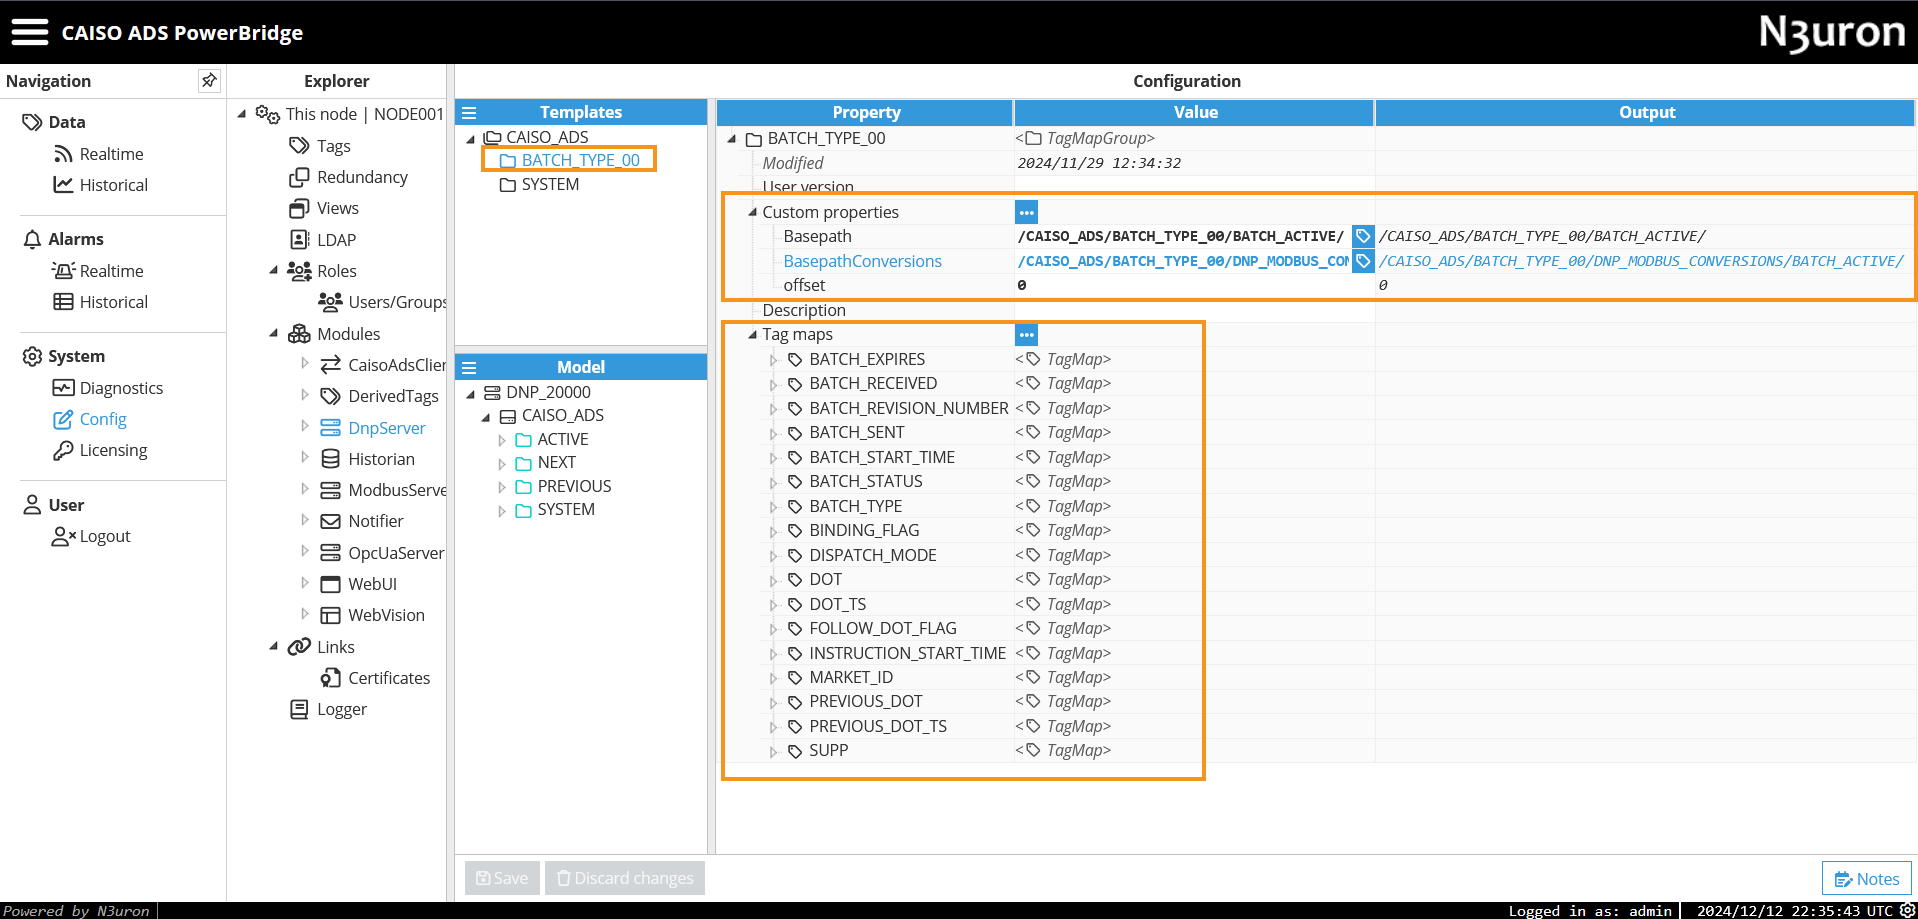Expand the DnpServer module

(305, 427)
